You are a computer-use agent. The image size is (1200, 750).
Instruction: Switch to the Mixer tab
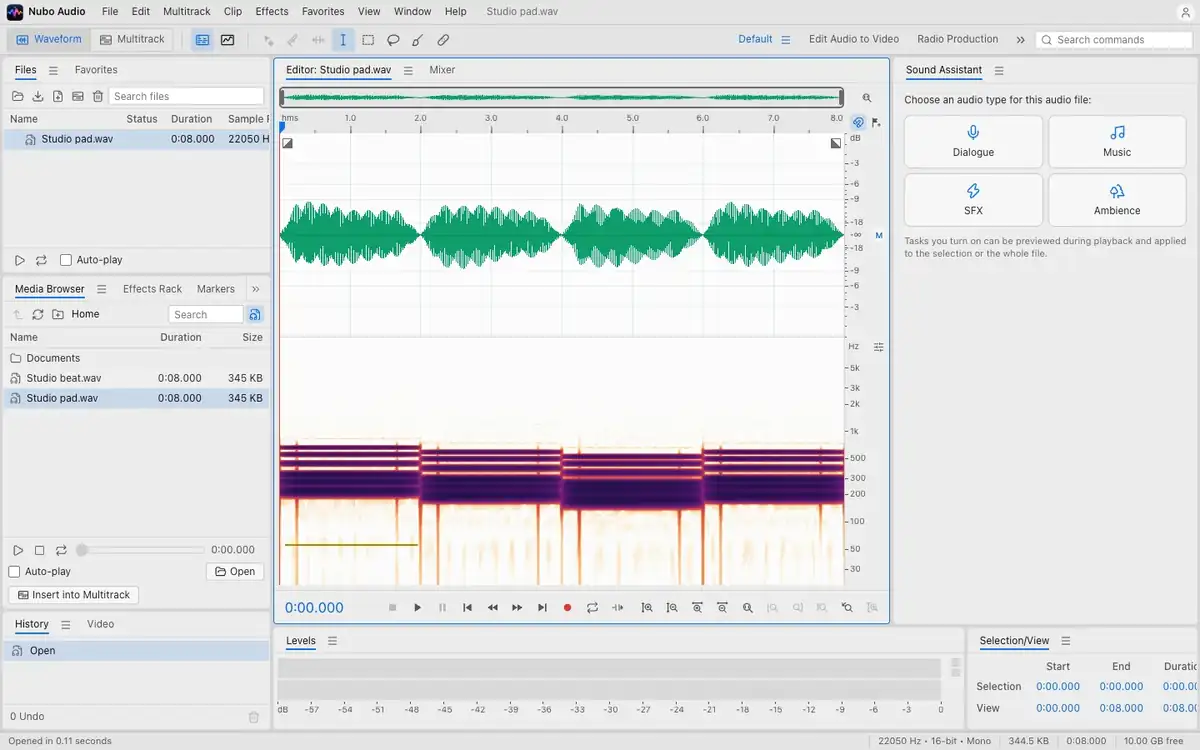click(442, 70)
